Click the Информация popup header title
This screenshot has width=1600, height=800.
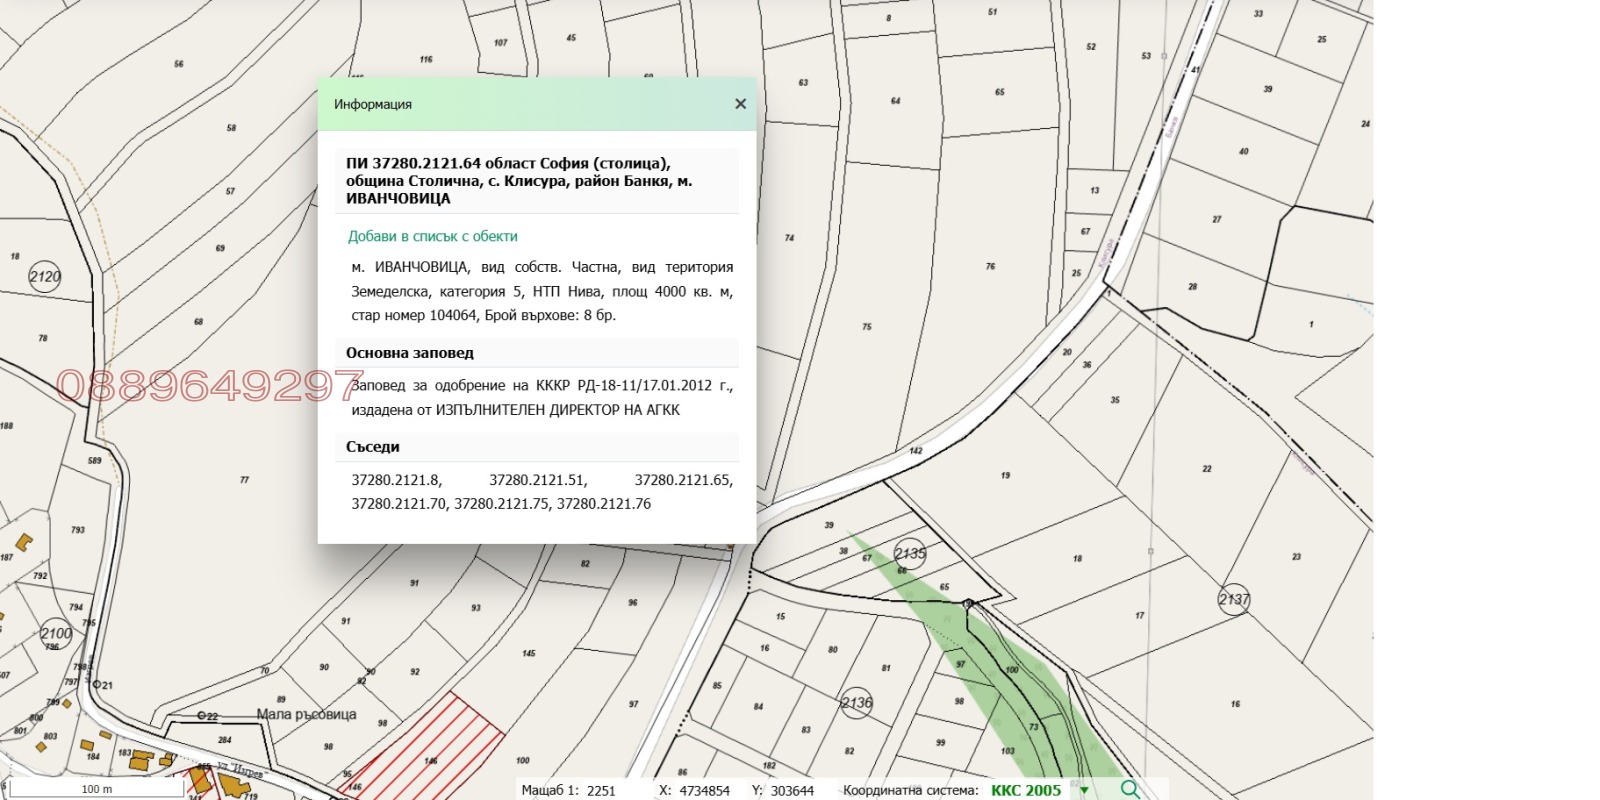(x=373, y=104)
